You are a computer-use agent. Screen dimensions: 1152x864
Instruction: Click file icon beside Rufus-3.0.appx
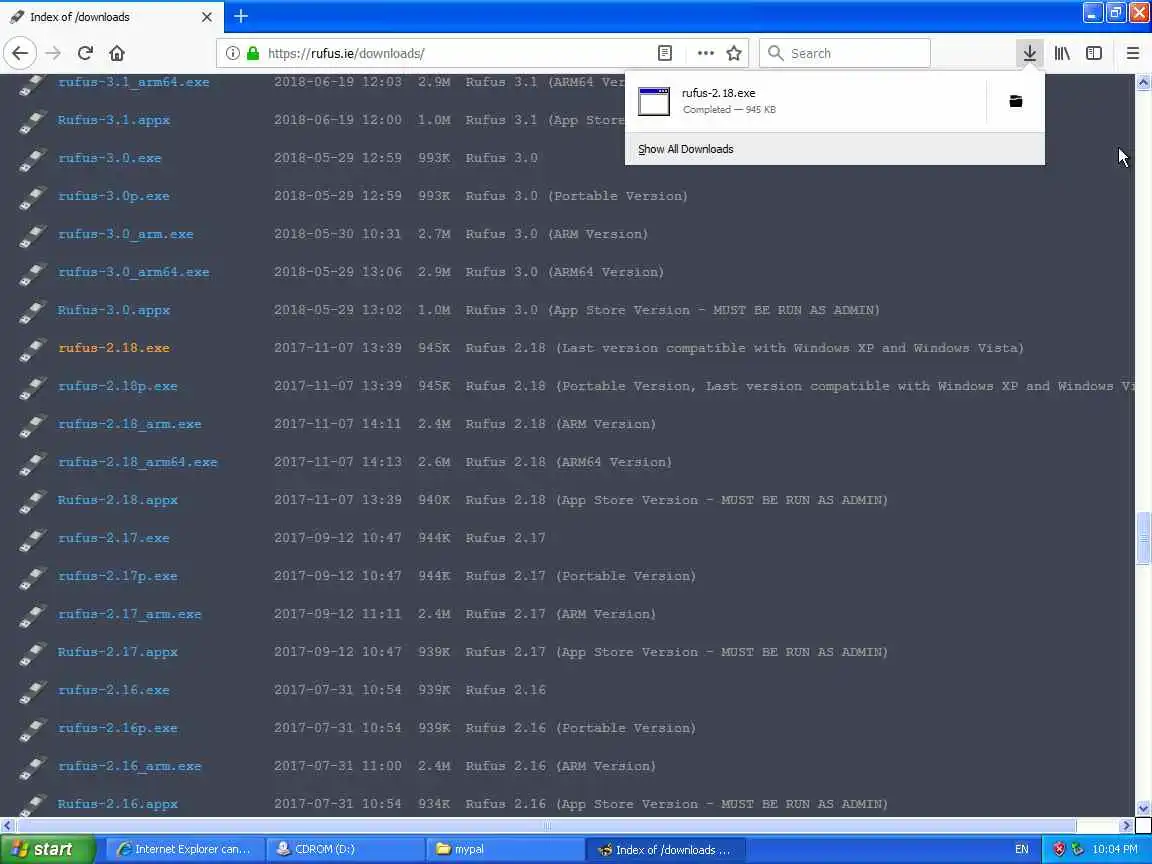[32, 310]
